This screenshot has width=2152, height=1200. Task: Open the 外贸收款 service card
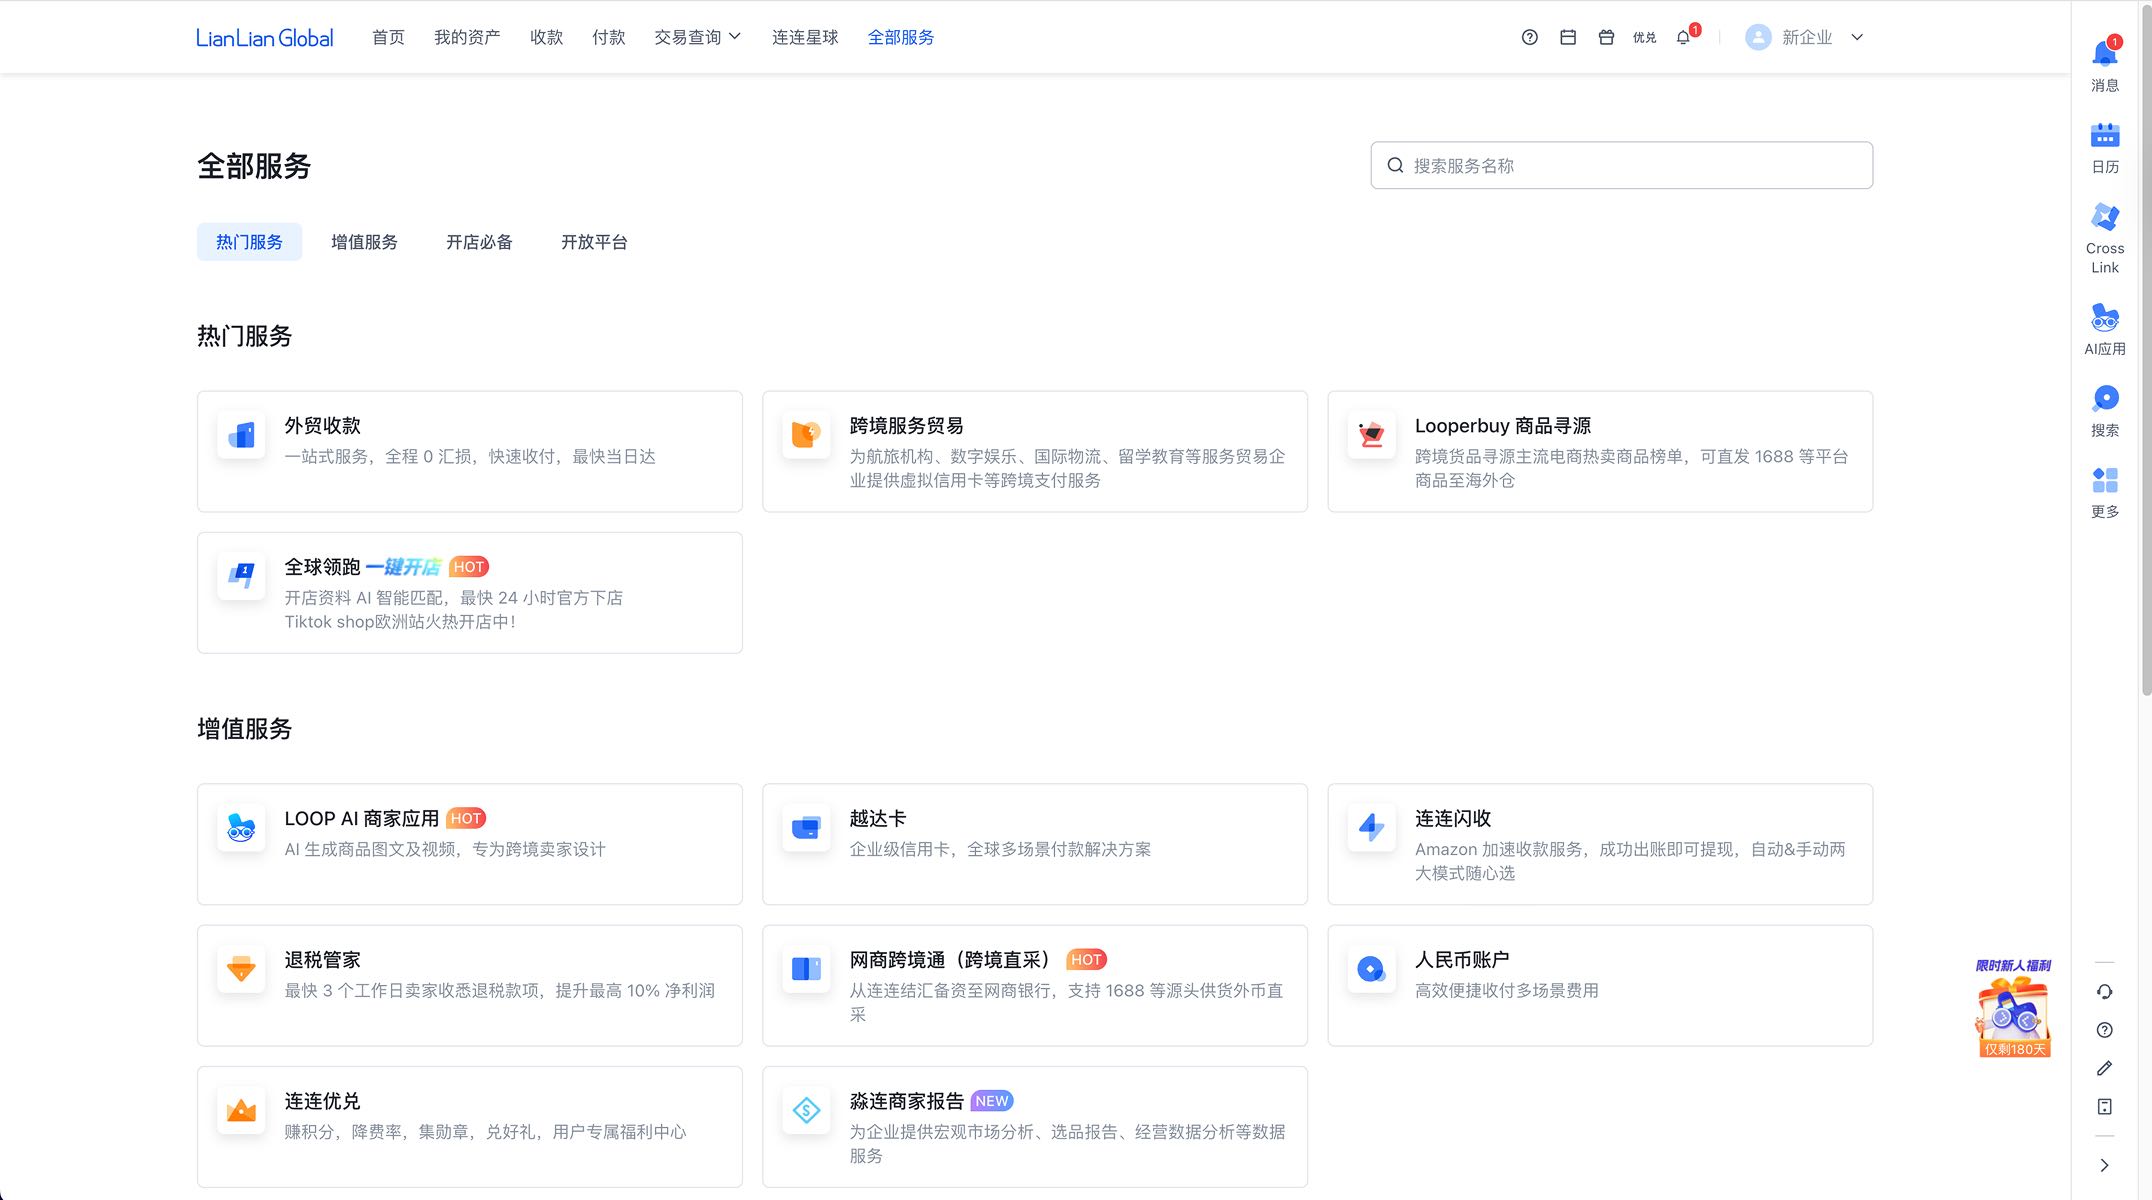(x=469, y=451)
